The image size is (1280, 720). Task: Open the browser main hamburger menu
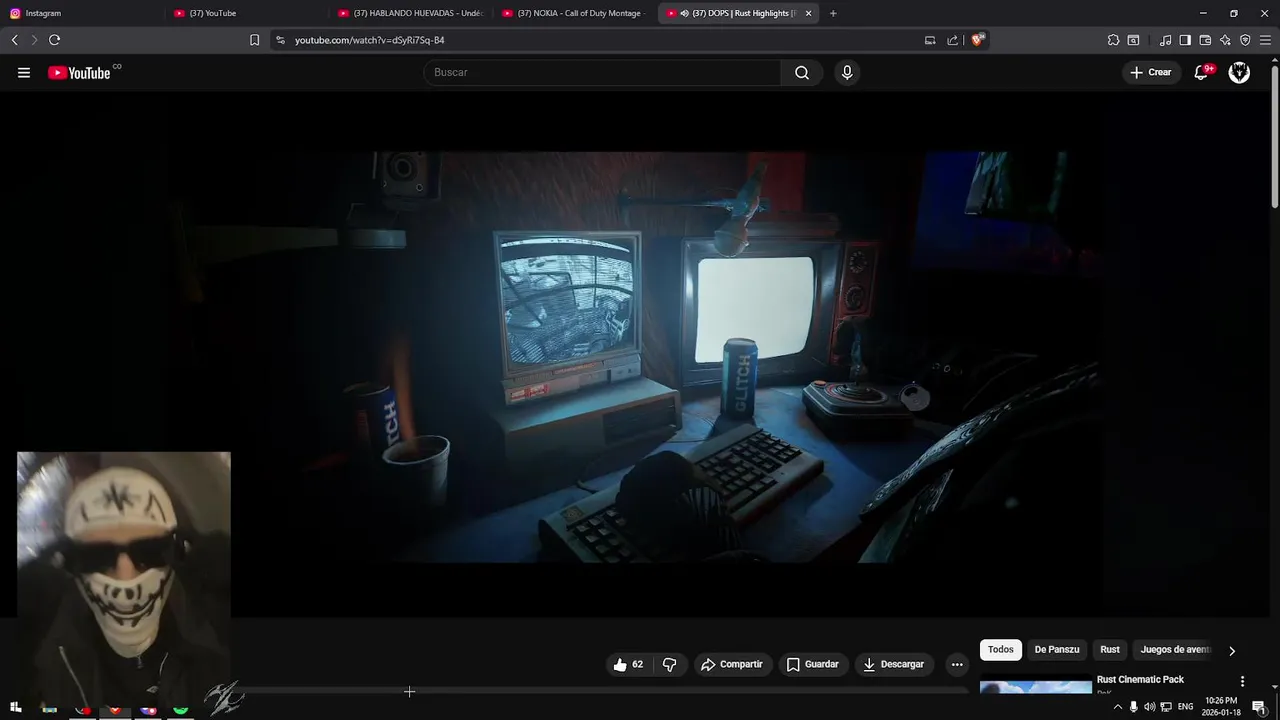click(1266, 40)
